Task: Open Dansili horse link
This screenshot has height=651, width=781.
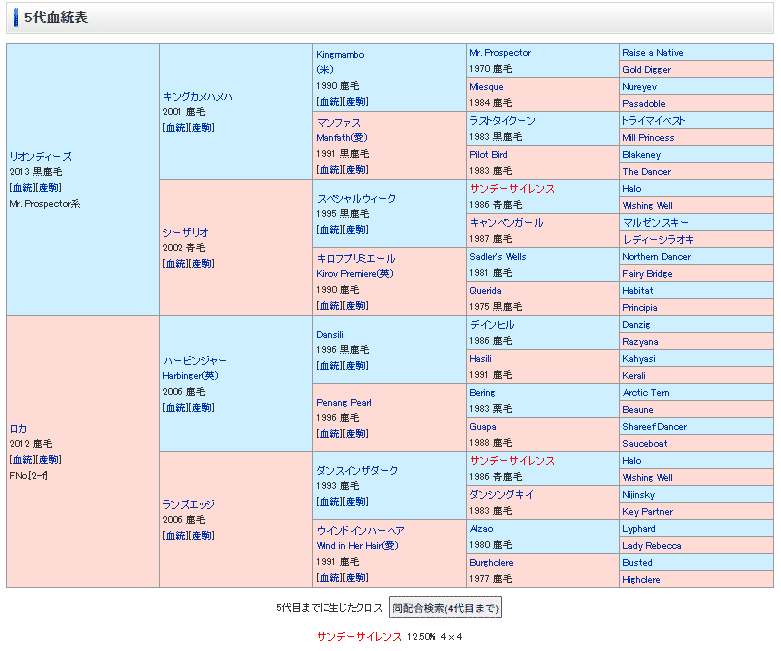Action: click(330, 335)
